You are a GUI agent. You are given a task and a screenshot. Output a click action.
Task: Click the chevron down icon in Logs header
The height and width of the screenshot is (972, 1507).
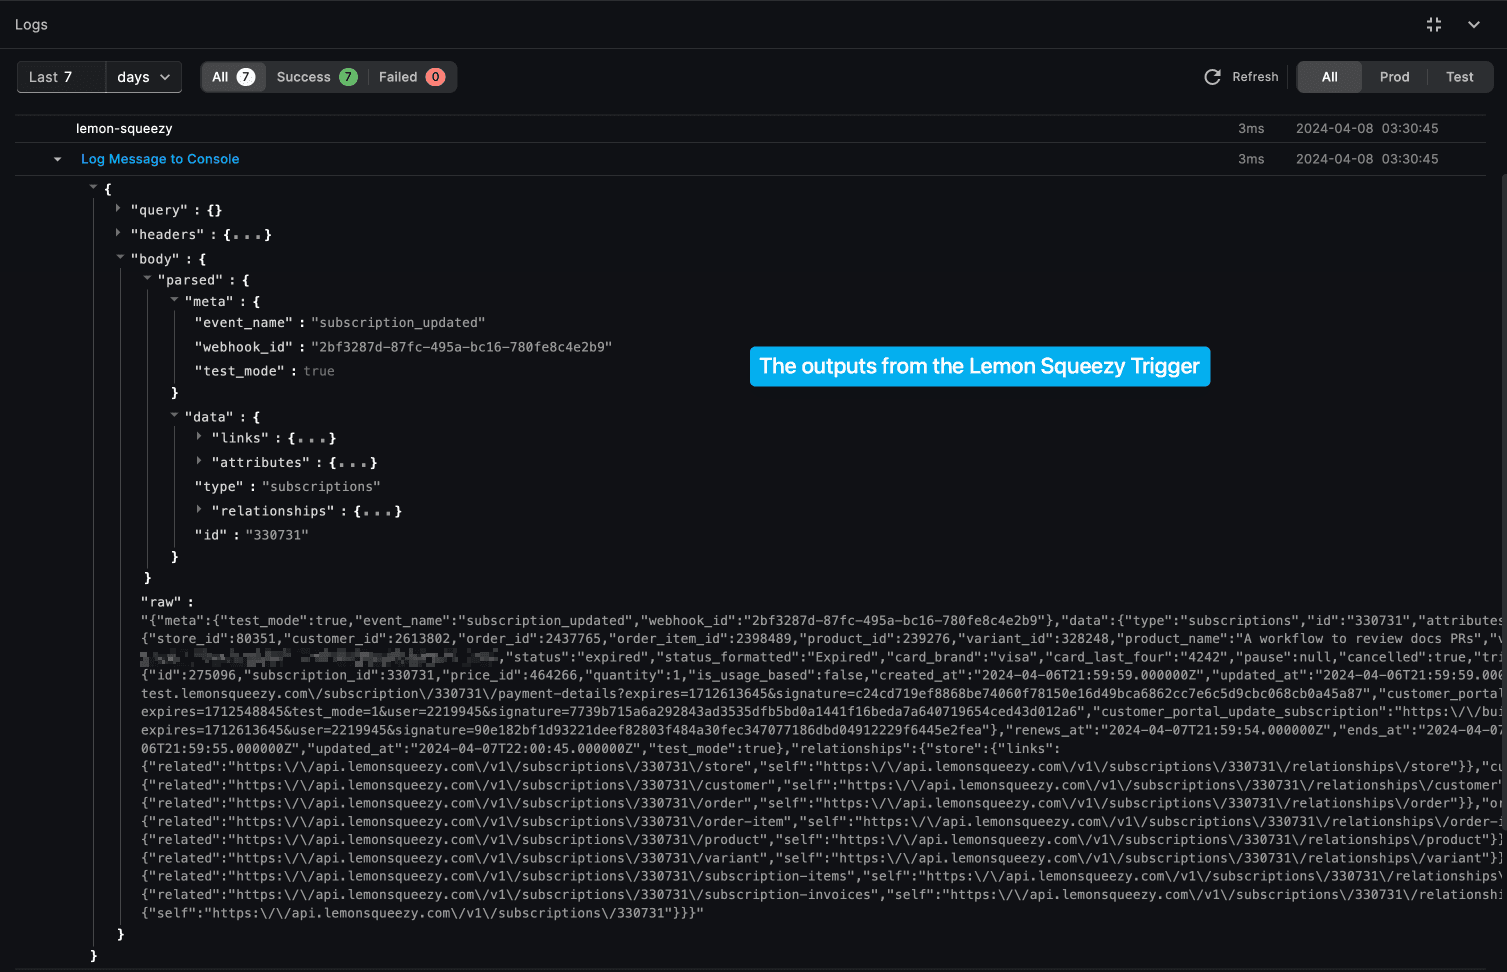[1473, 25]
